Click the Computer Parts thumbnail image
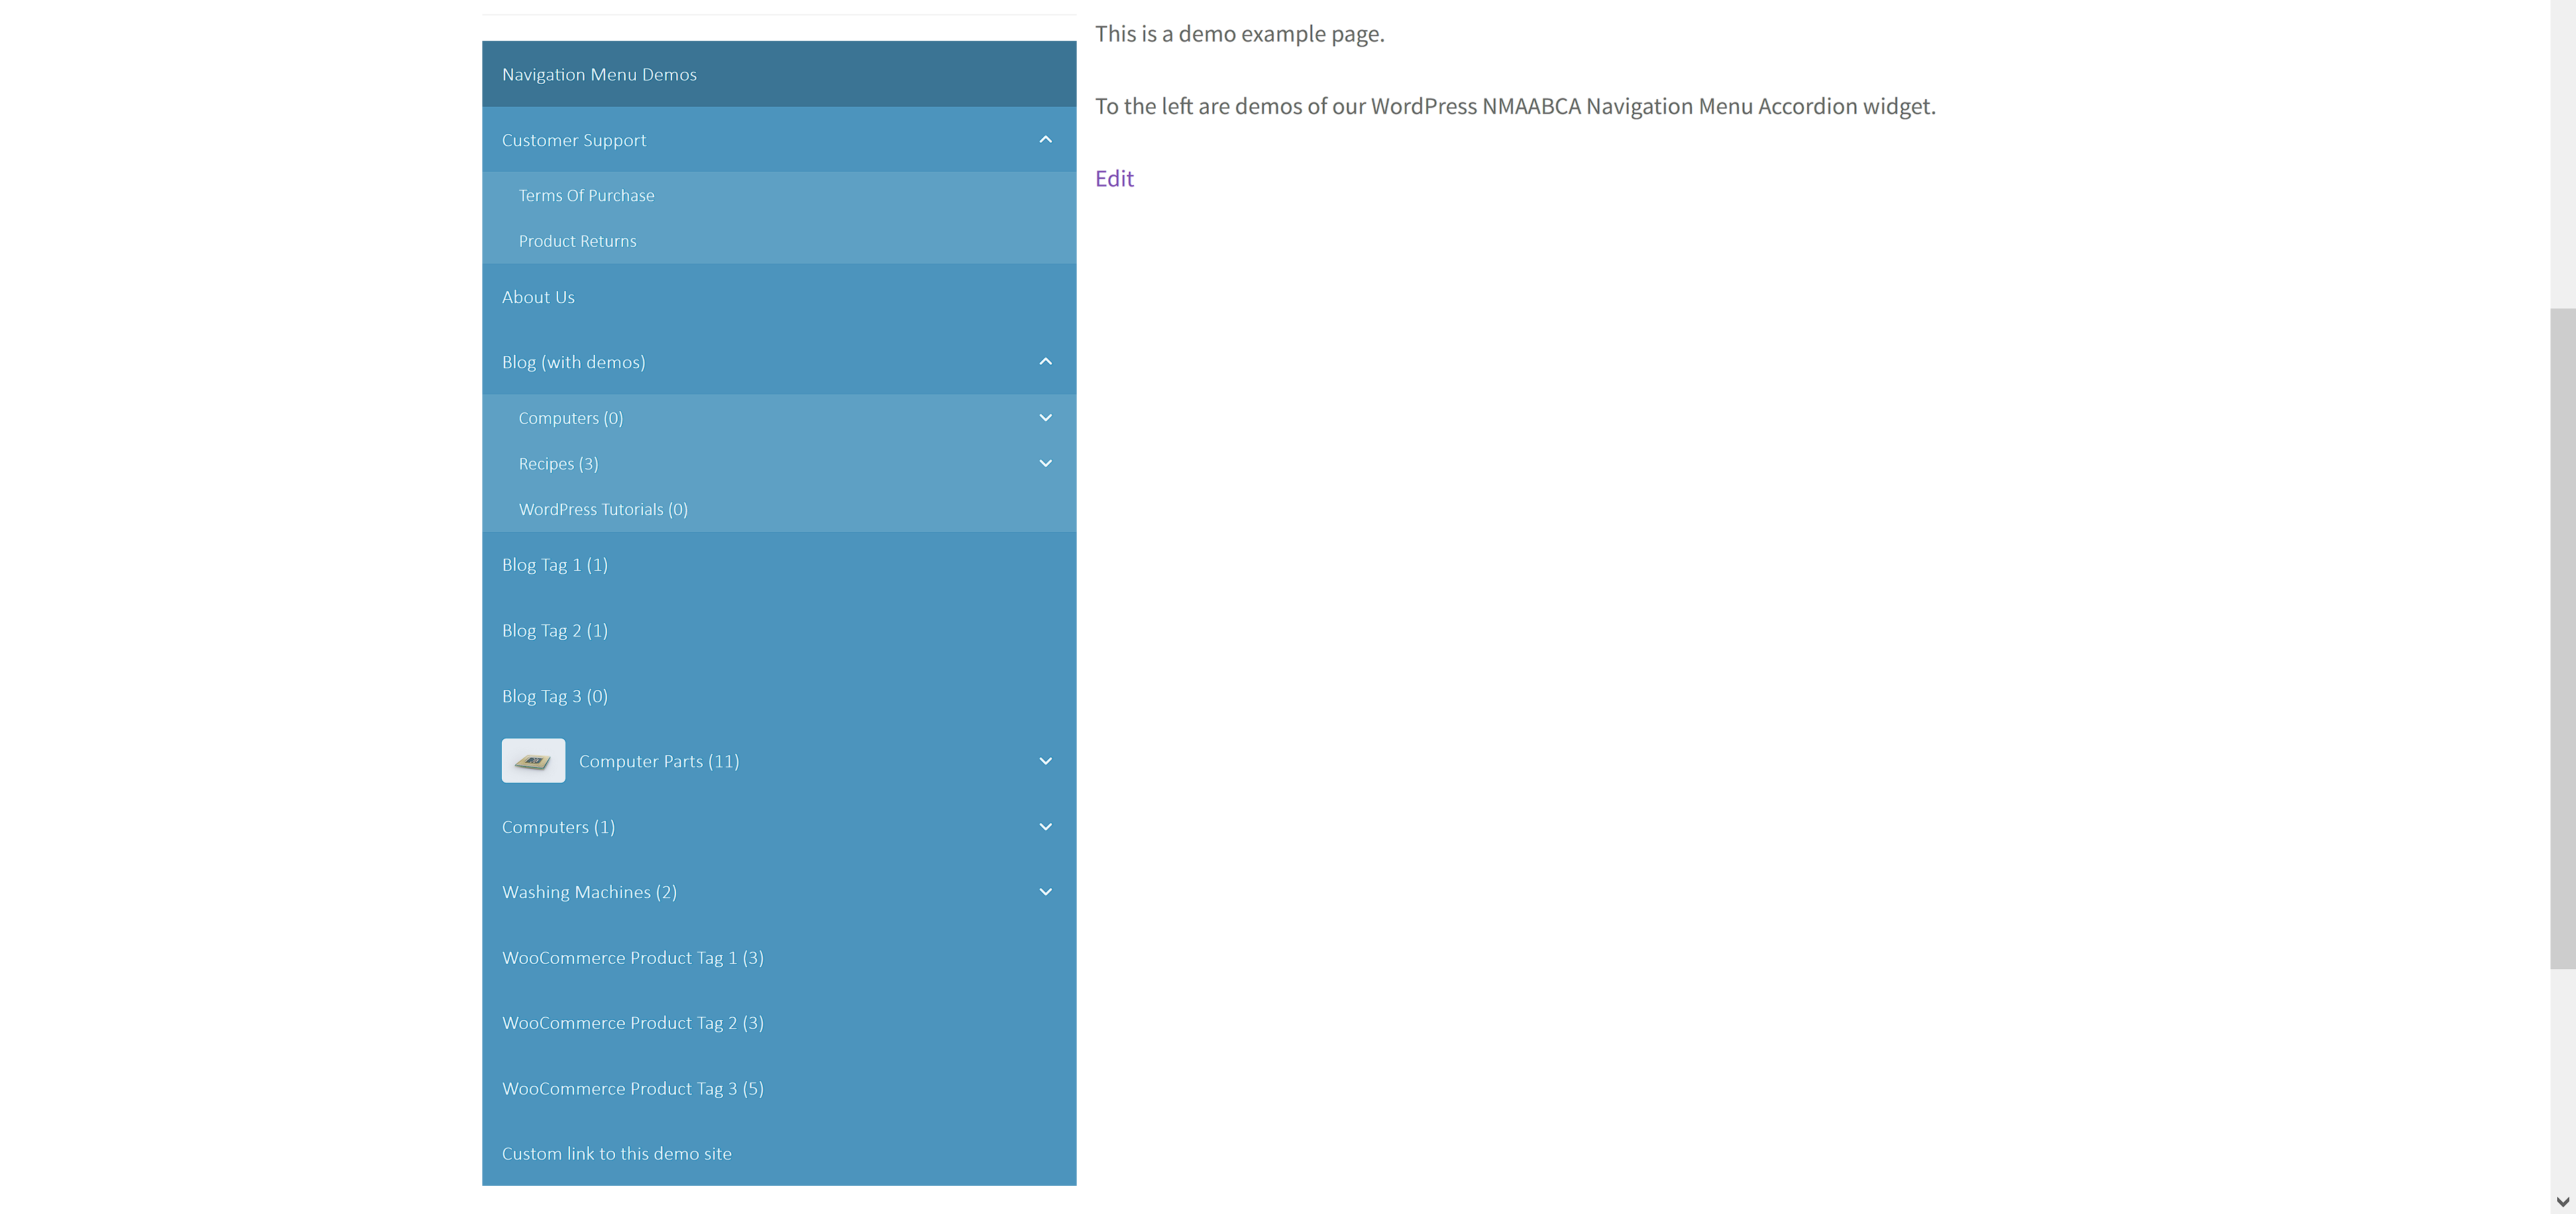This screenshot has height=1214, width=2576. click(x=533, y=761)
